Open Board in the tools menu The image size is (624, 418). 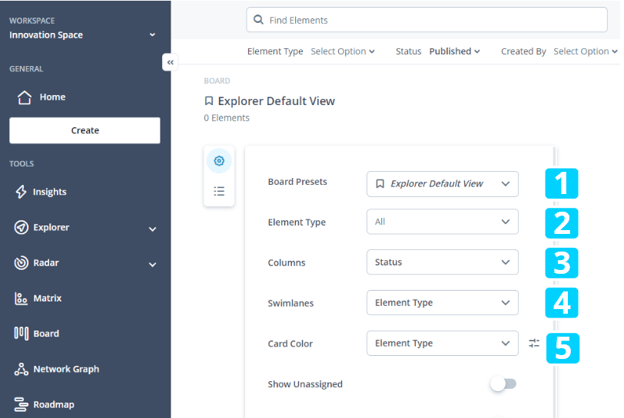(45, 334)
